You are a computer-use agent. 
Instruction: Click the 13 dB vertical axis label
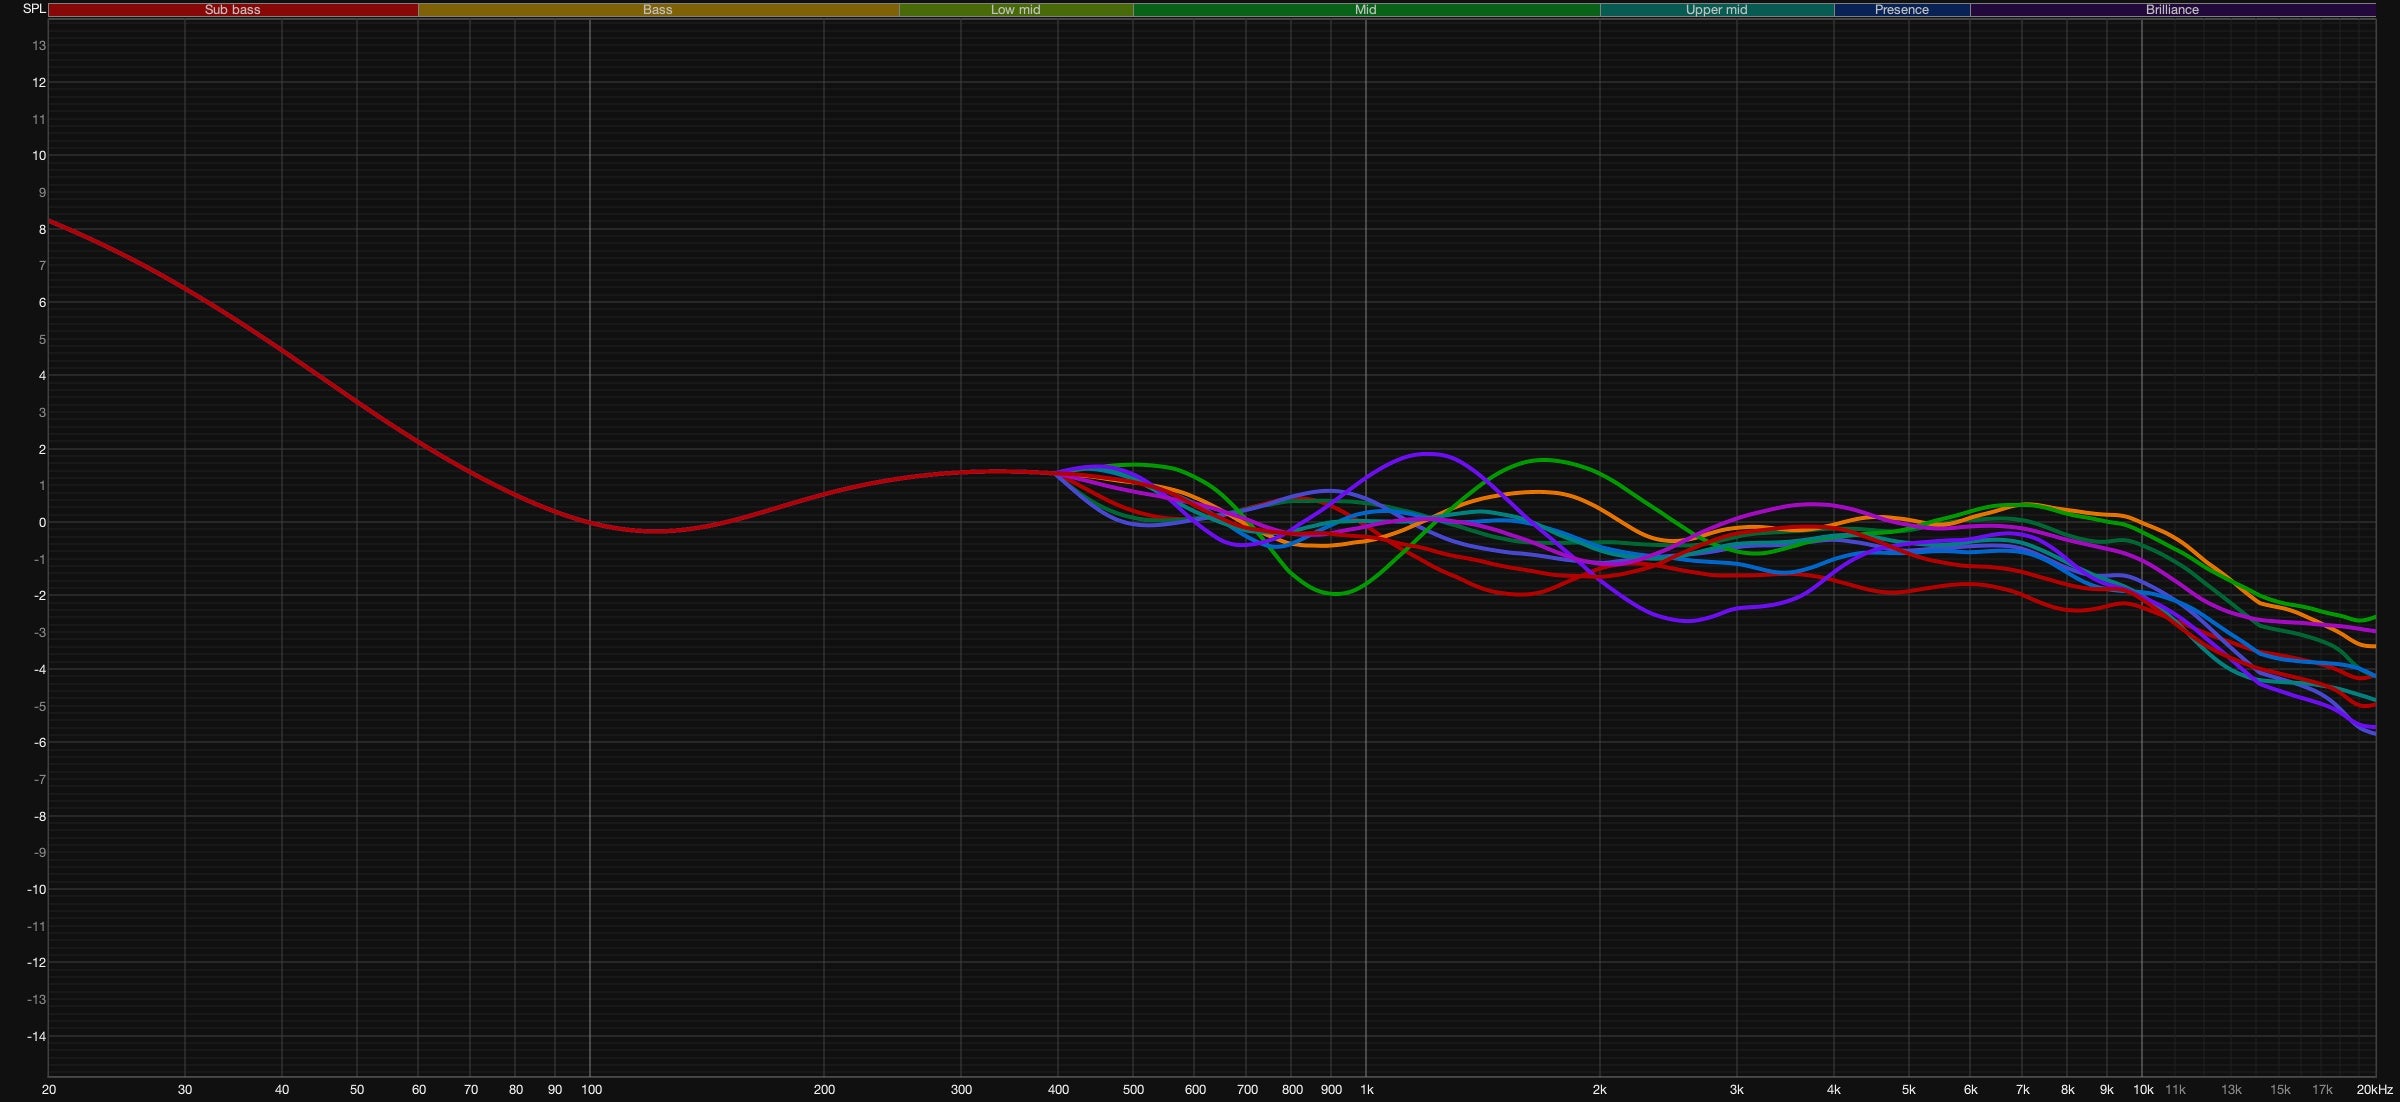(x=39, y=46)
